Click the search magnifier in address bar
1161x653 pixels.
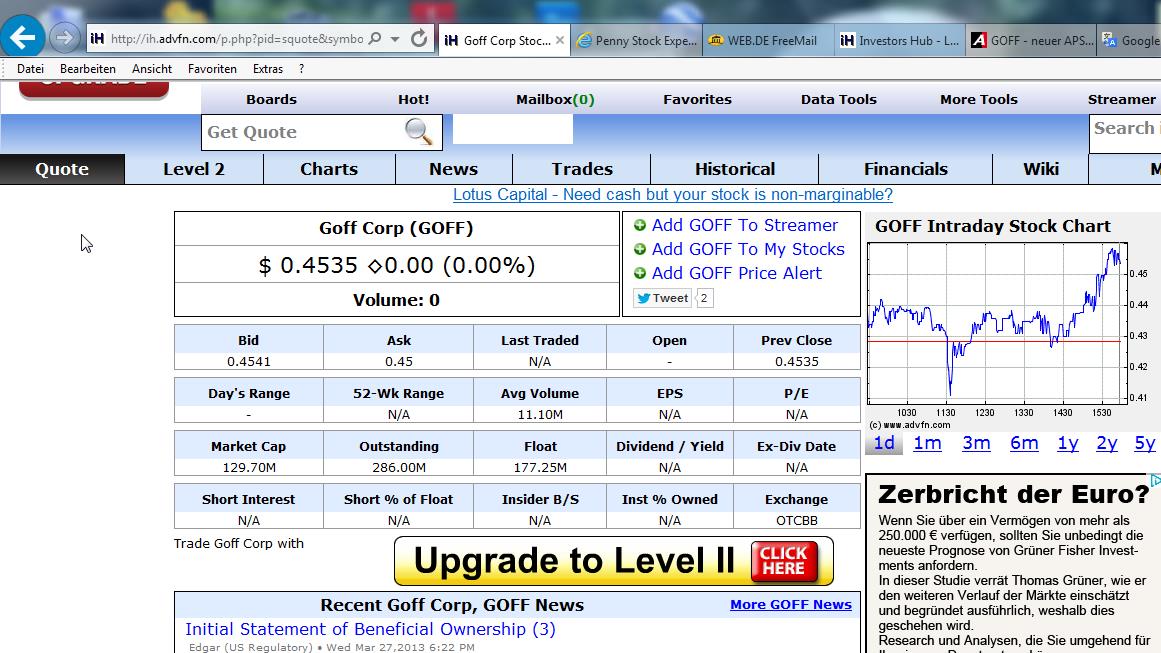[375, 38]
